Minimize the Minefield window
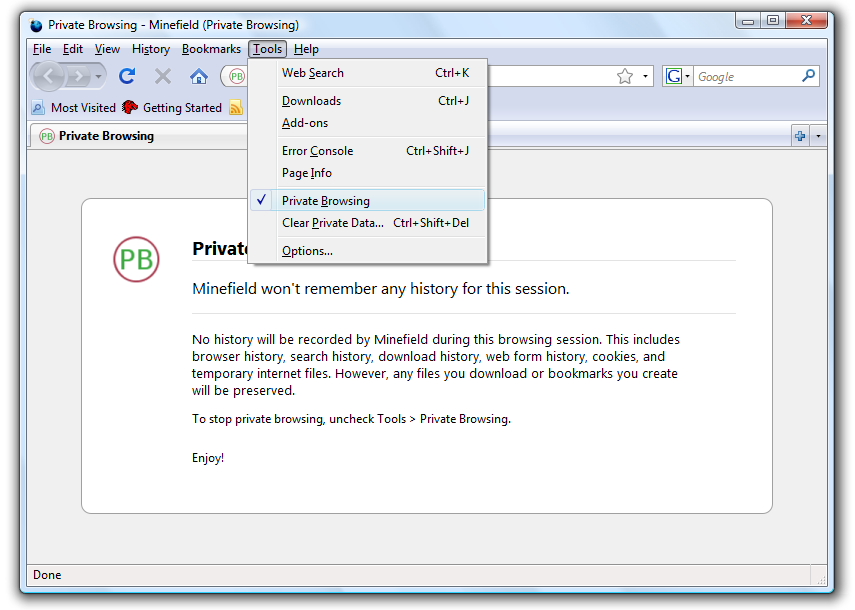Viewport: 855px width, 610px height. pos(748,21)
